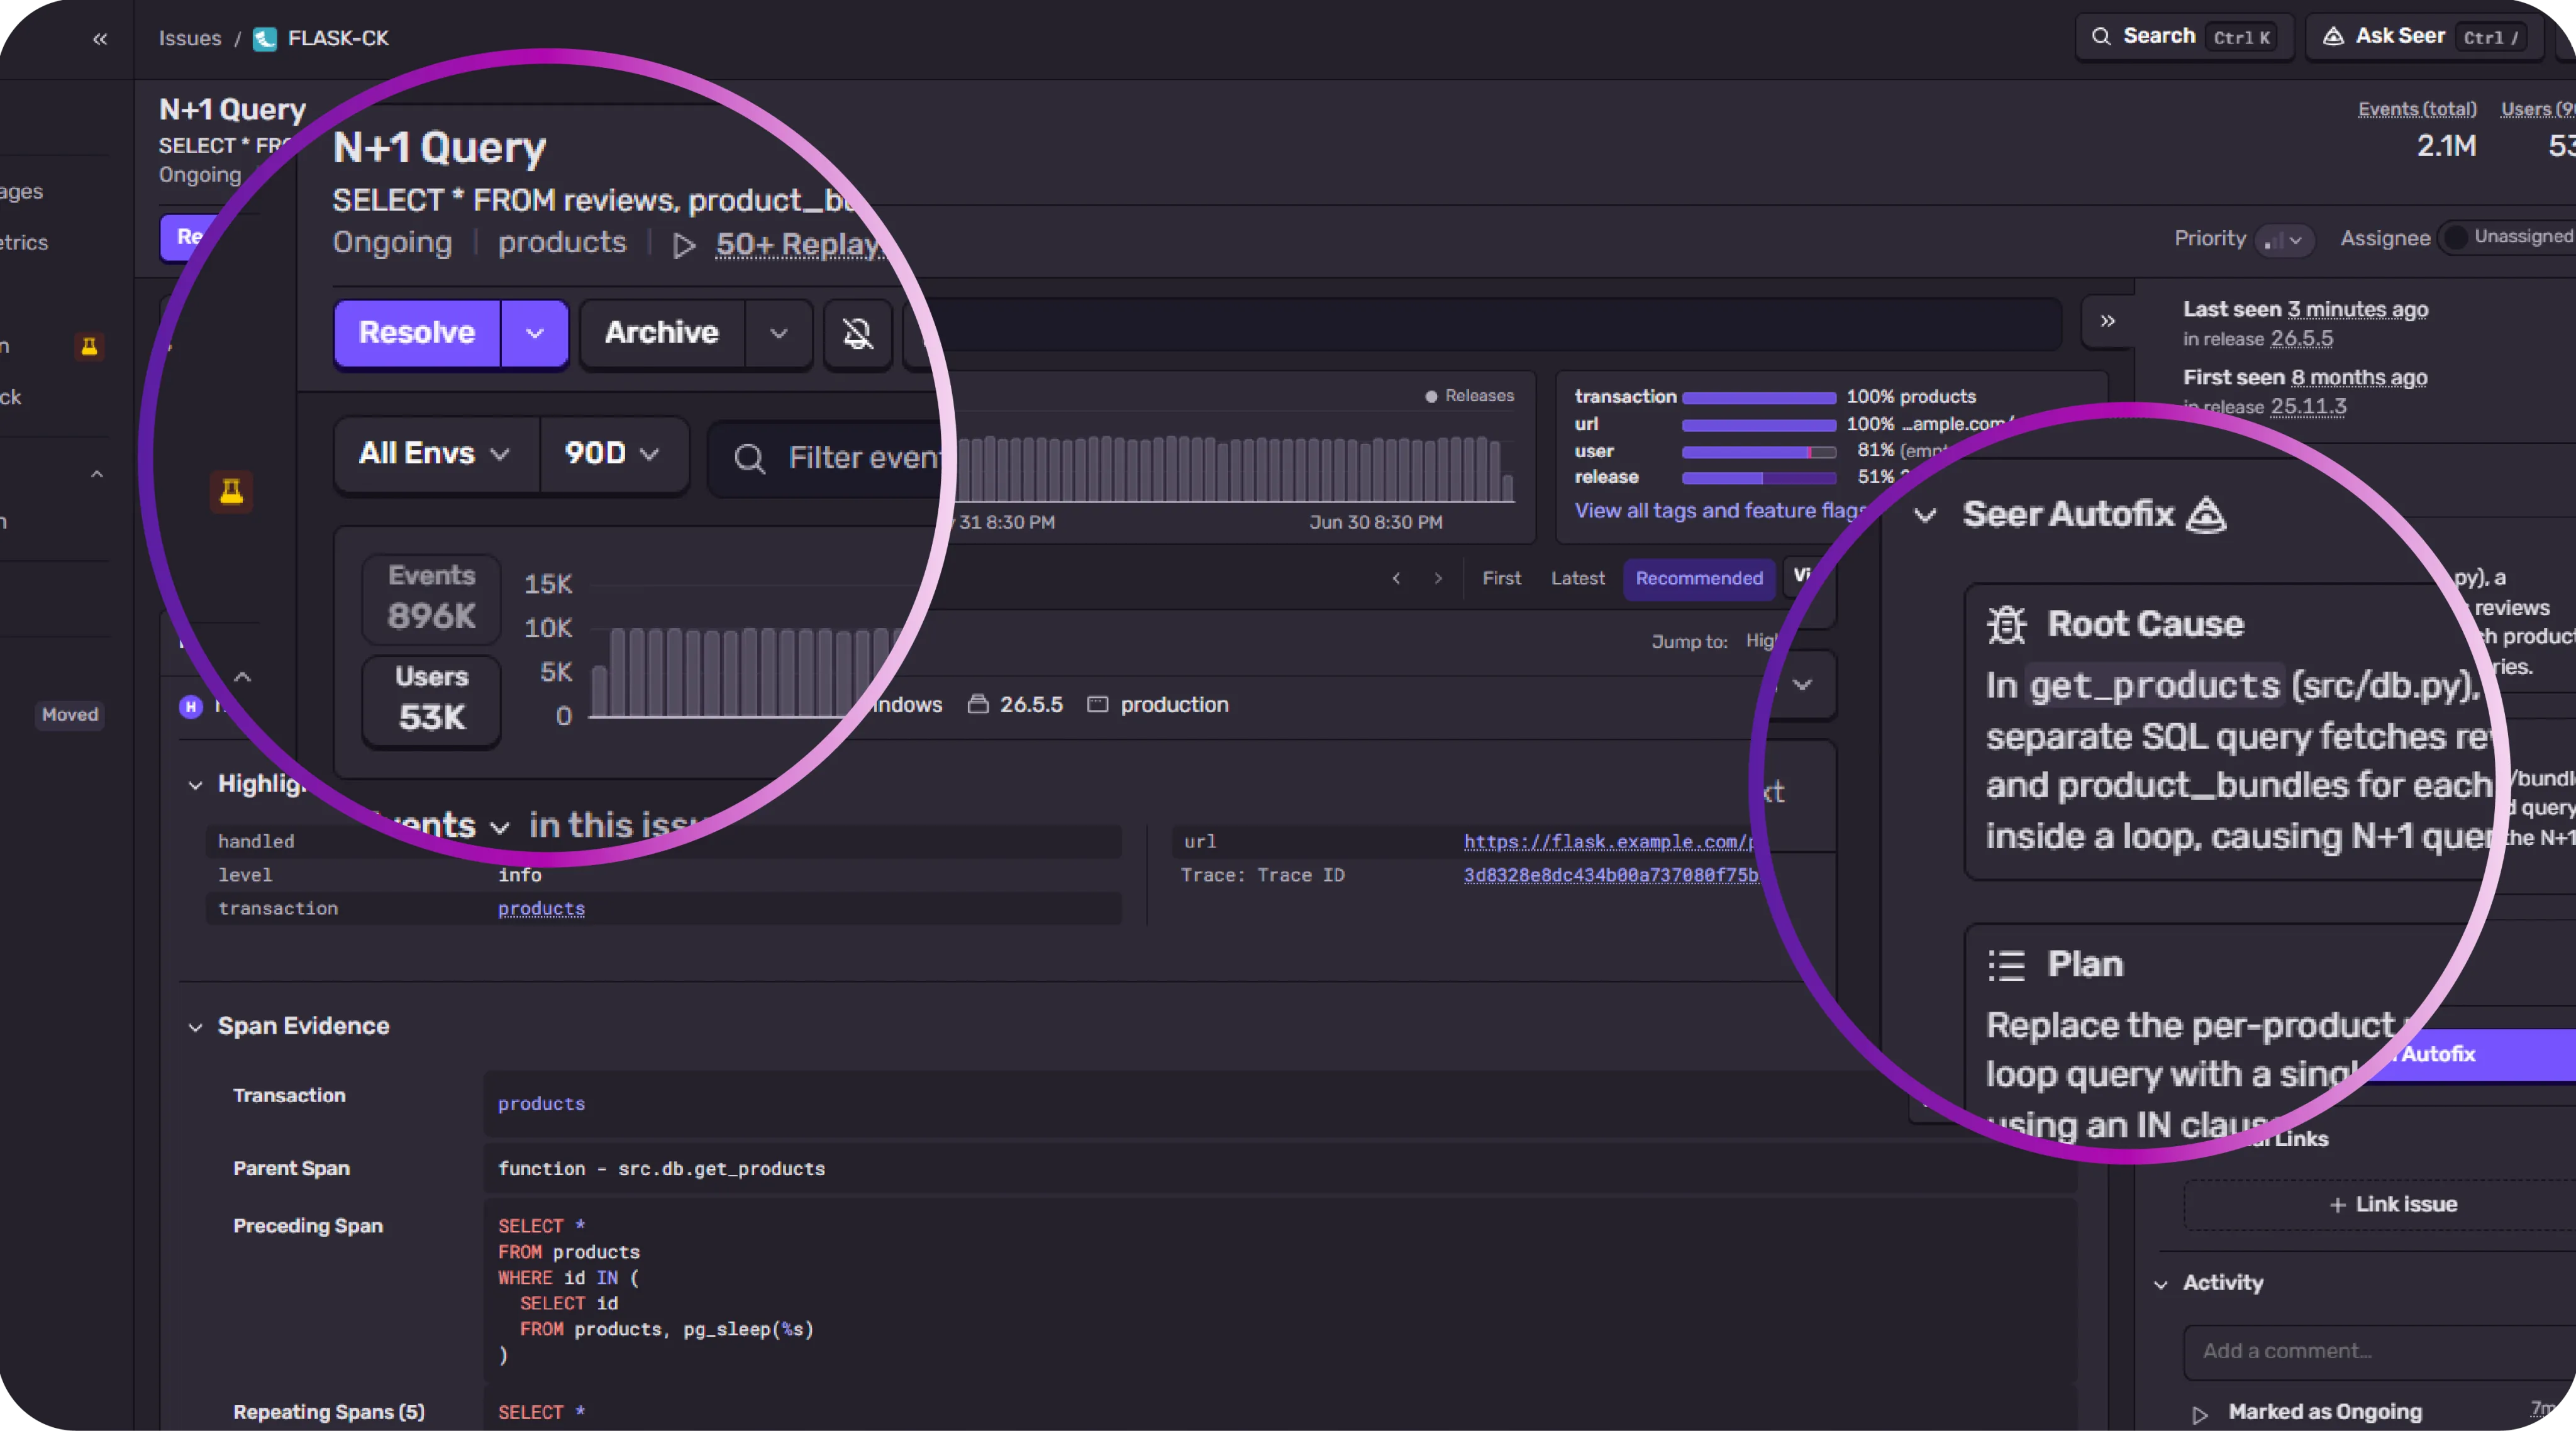Go to the next event with the arrow
This screenshot has width=2576, height=1431.
(x=1438, y=578)
